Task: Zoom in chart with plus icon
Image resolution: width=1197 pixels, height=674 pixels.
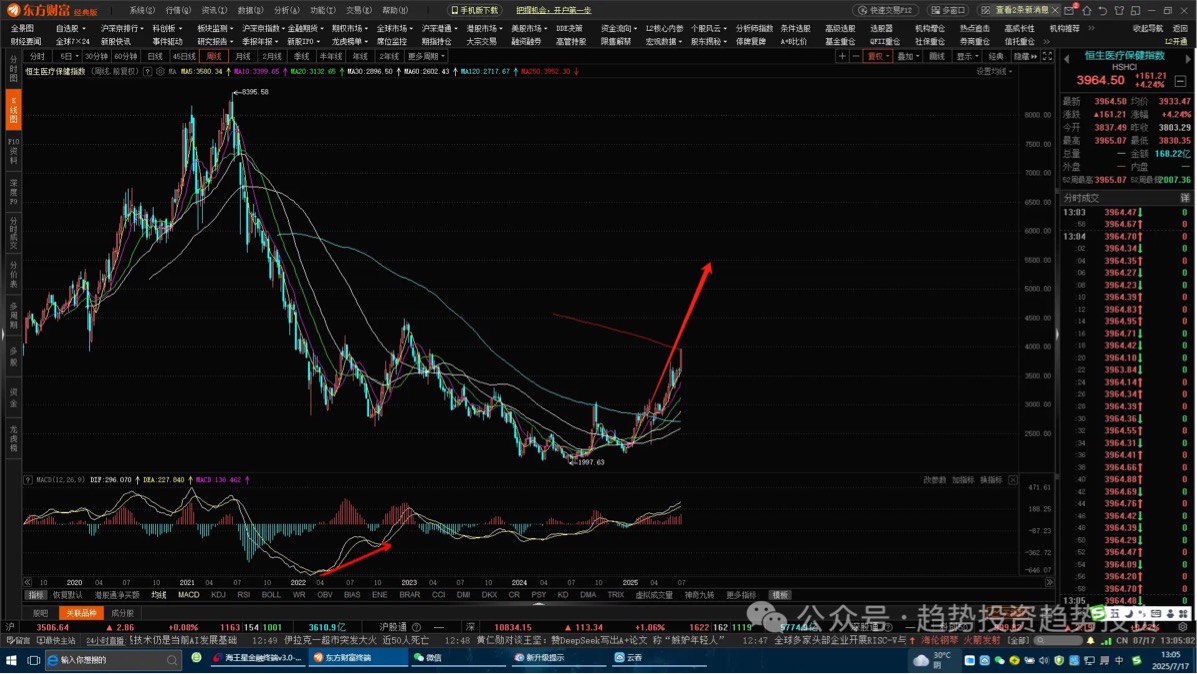Action: click(x=842, y=56)
